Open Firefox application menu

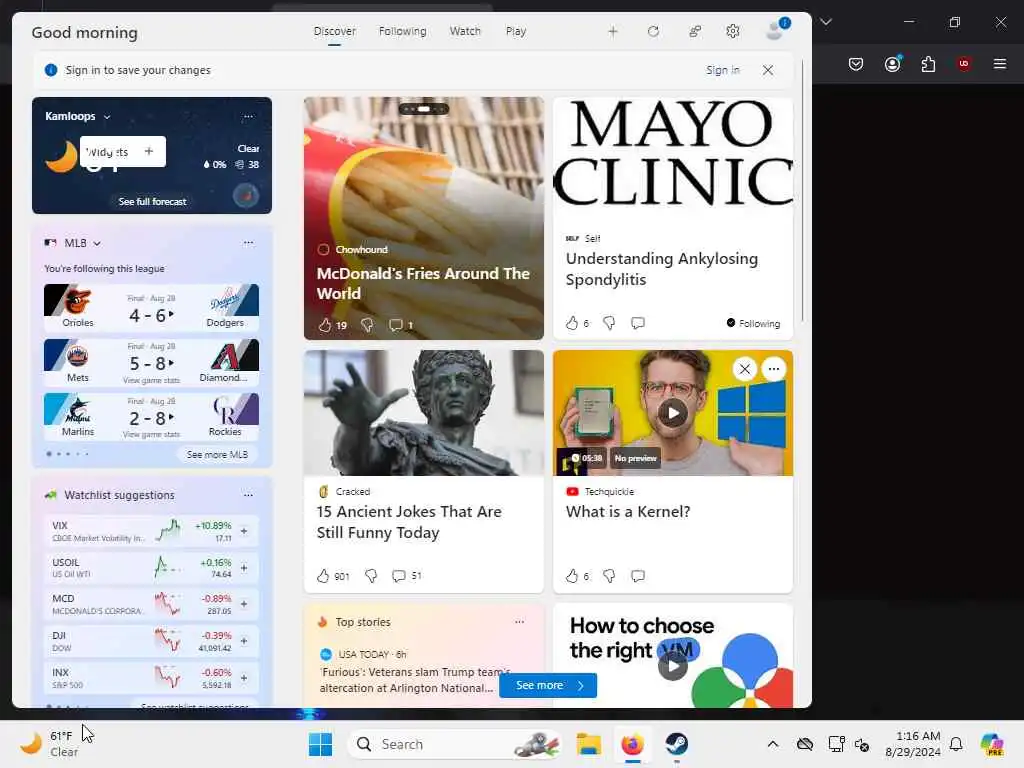point(1000,63)
